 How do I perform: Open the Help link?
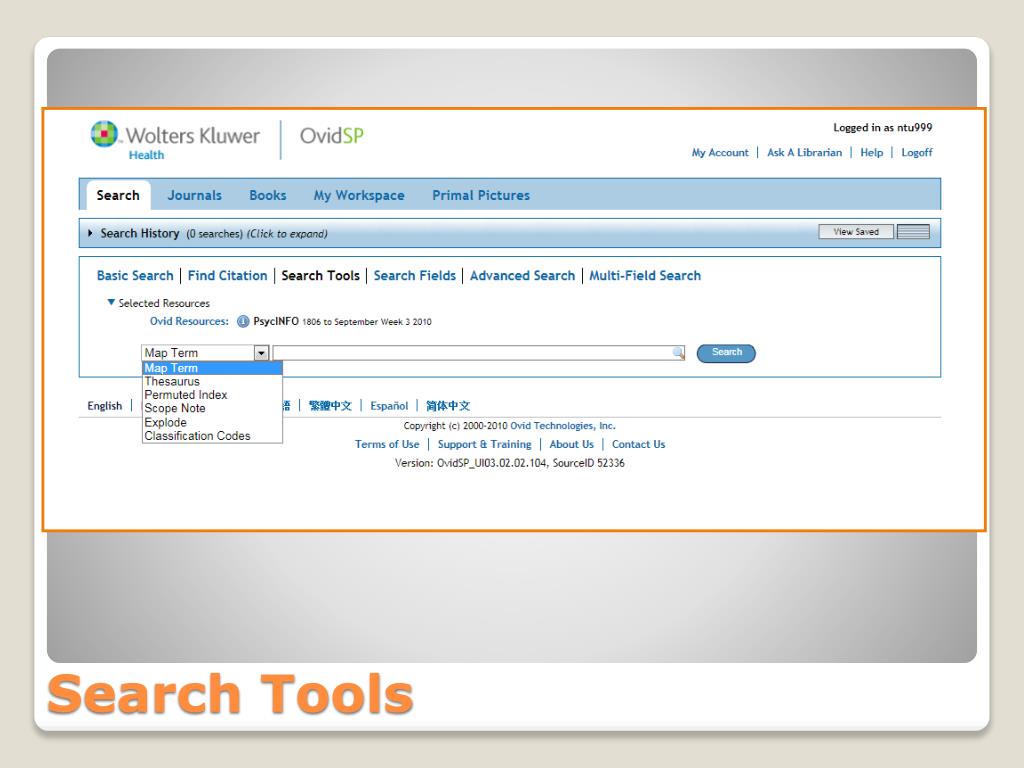tap(872, 152)
